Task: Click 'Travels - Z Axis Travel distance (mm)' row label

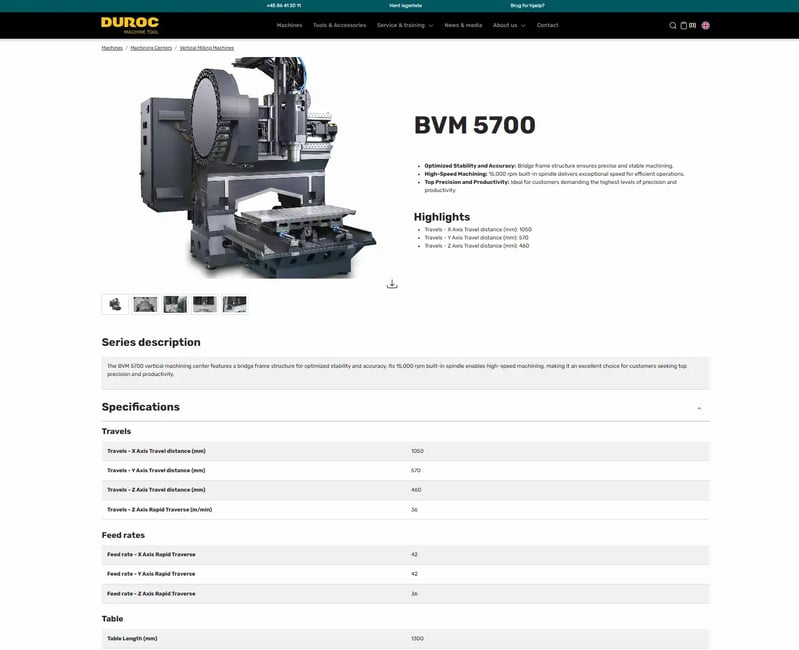Action: (156, 490)
